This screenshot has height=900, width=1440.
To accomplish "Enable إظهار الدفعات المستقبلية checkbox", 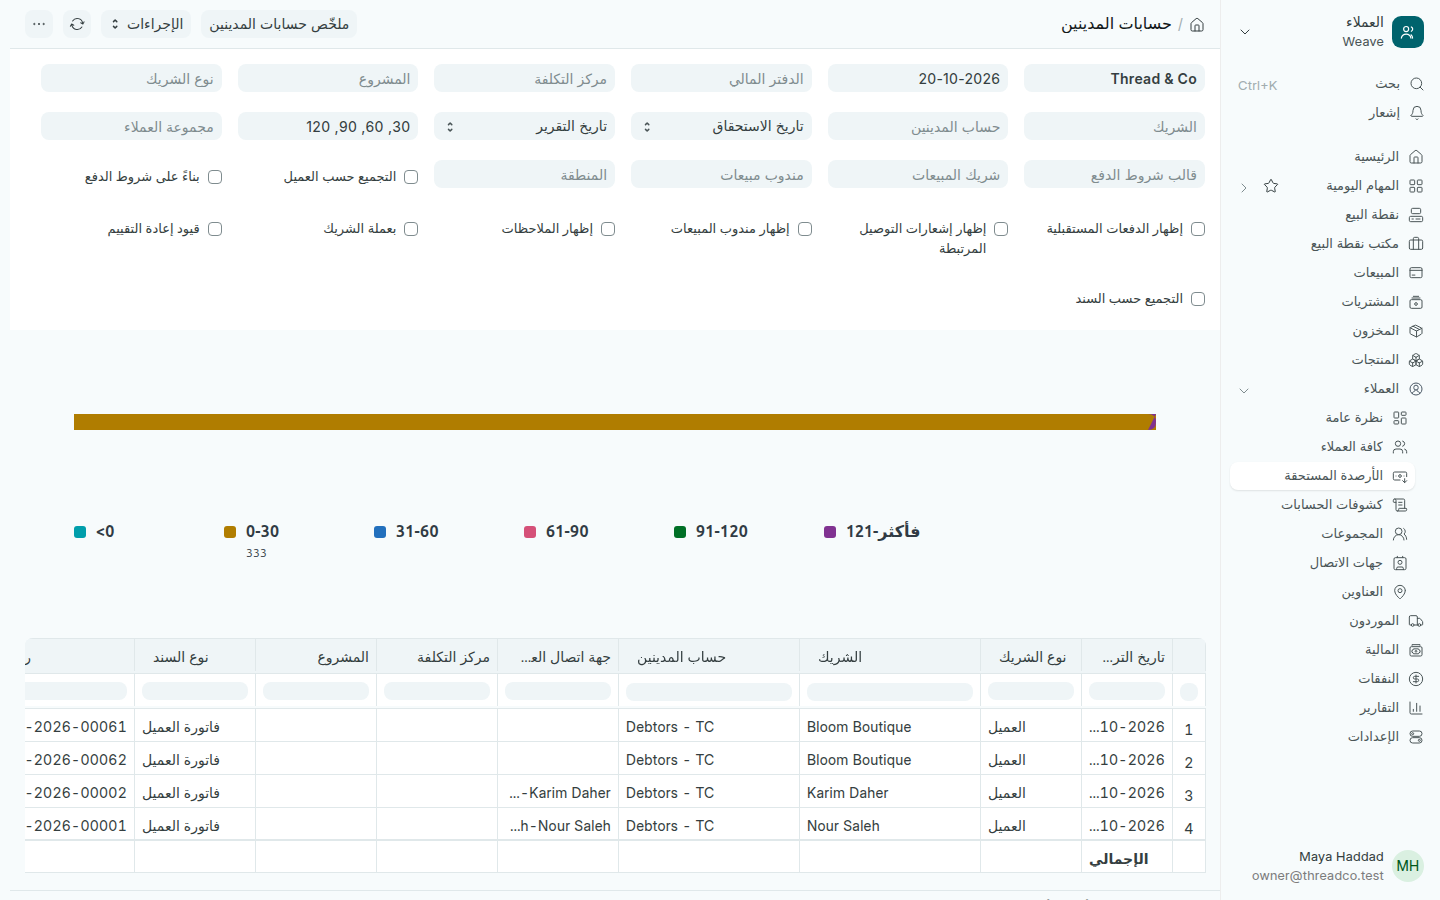I will coord(1198,229).
